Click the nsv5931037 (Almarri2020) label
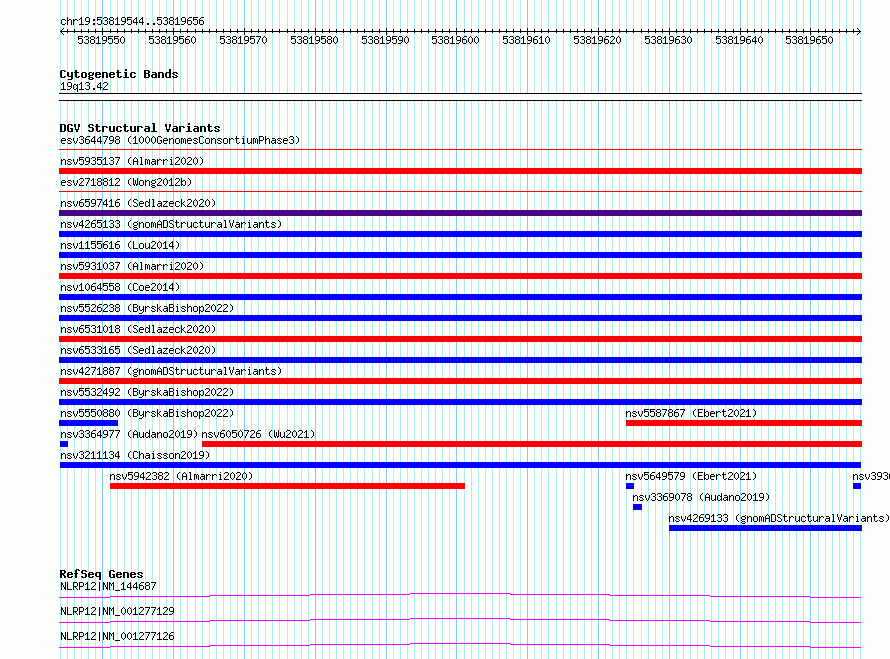Screen dimensions: 890x659 coord(132,266)
